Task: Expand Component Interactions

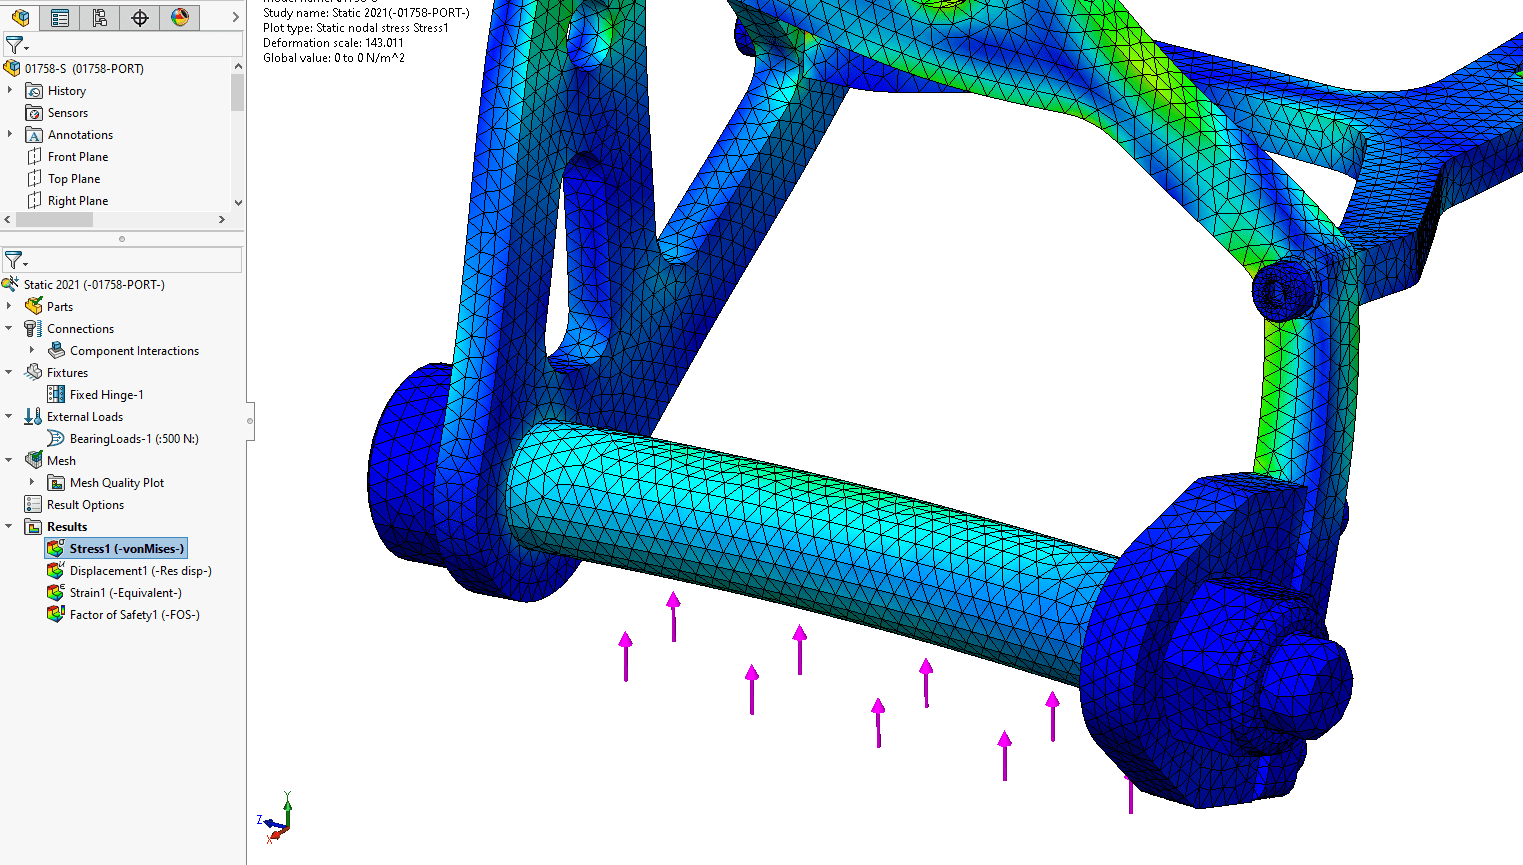Action: tap(33, 350)
